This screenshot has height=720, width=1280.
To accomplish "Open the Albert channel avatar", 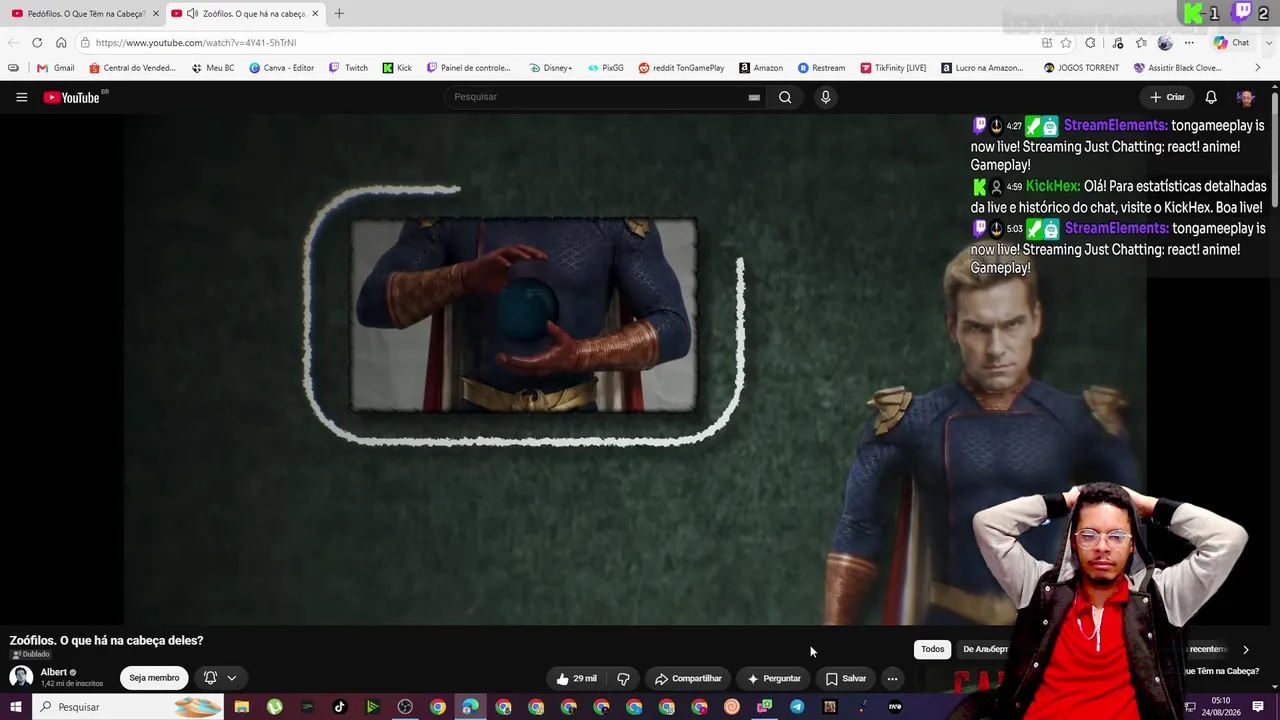I will pyautogui.click(x=20, y=677).
